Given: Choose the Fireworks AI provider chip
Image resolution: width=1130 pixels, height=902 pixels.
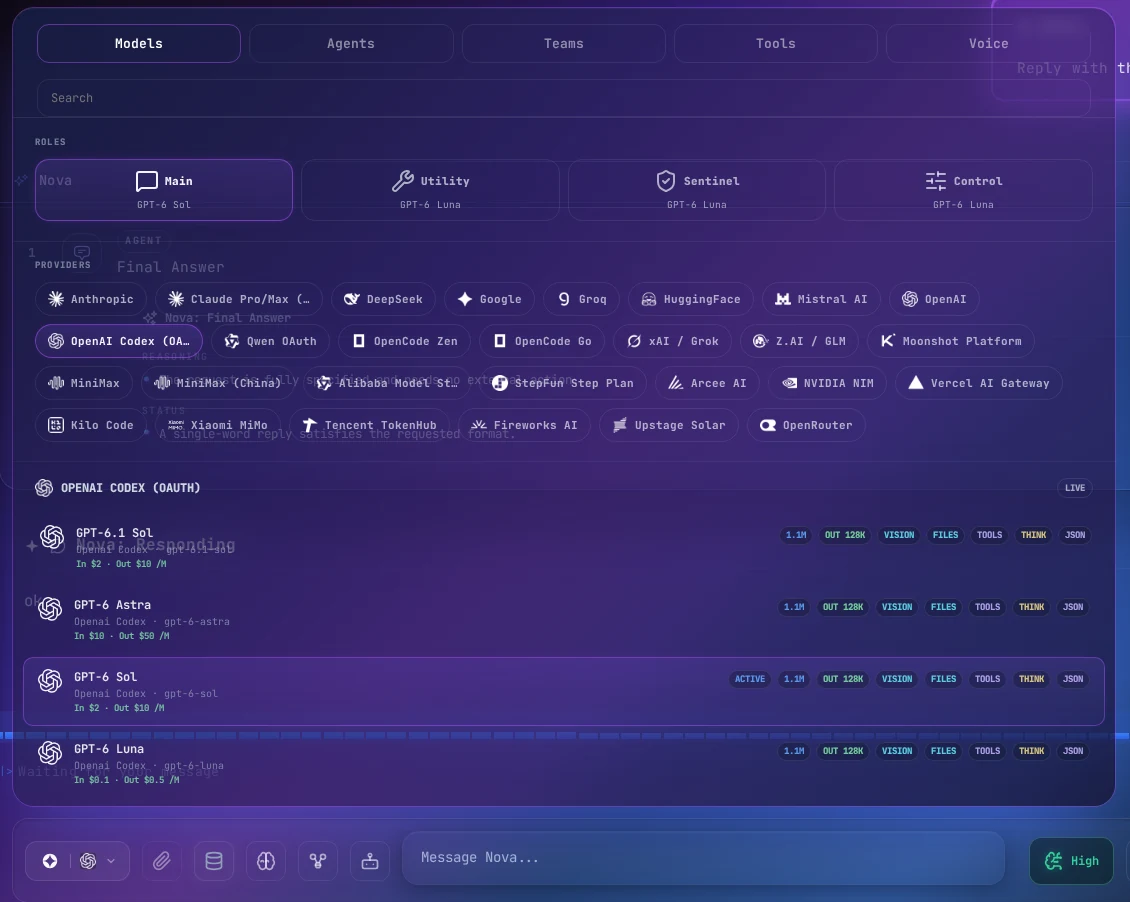Looking at the screenshot, I should click(x=524, y=425).
